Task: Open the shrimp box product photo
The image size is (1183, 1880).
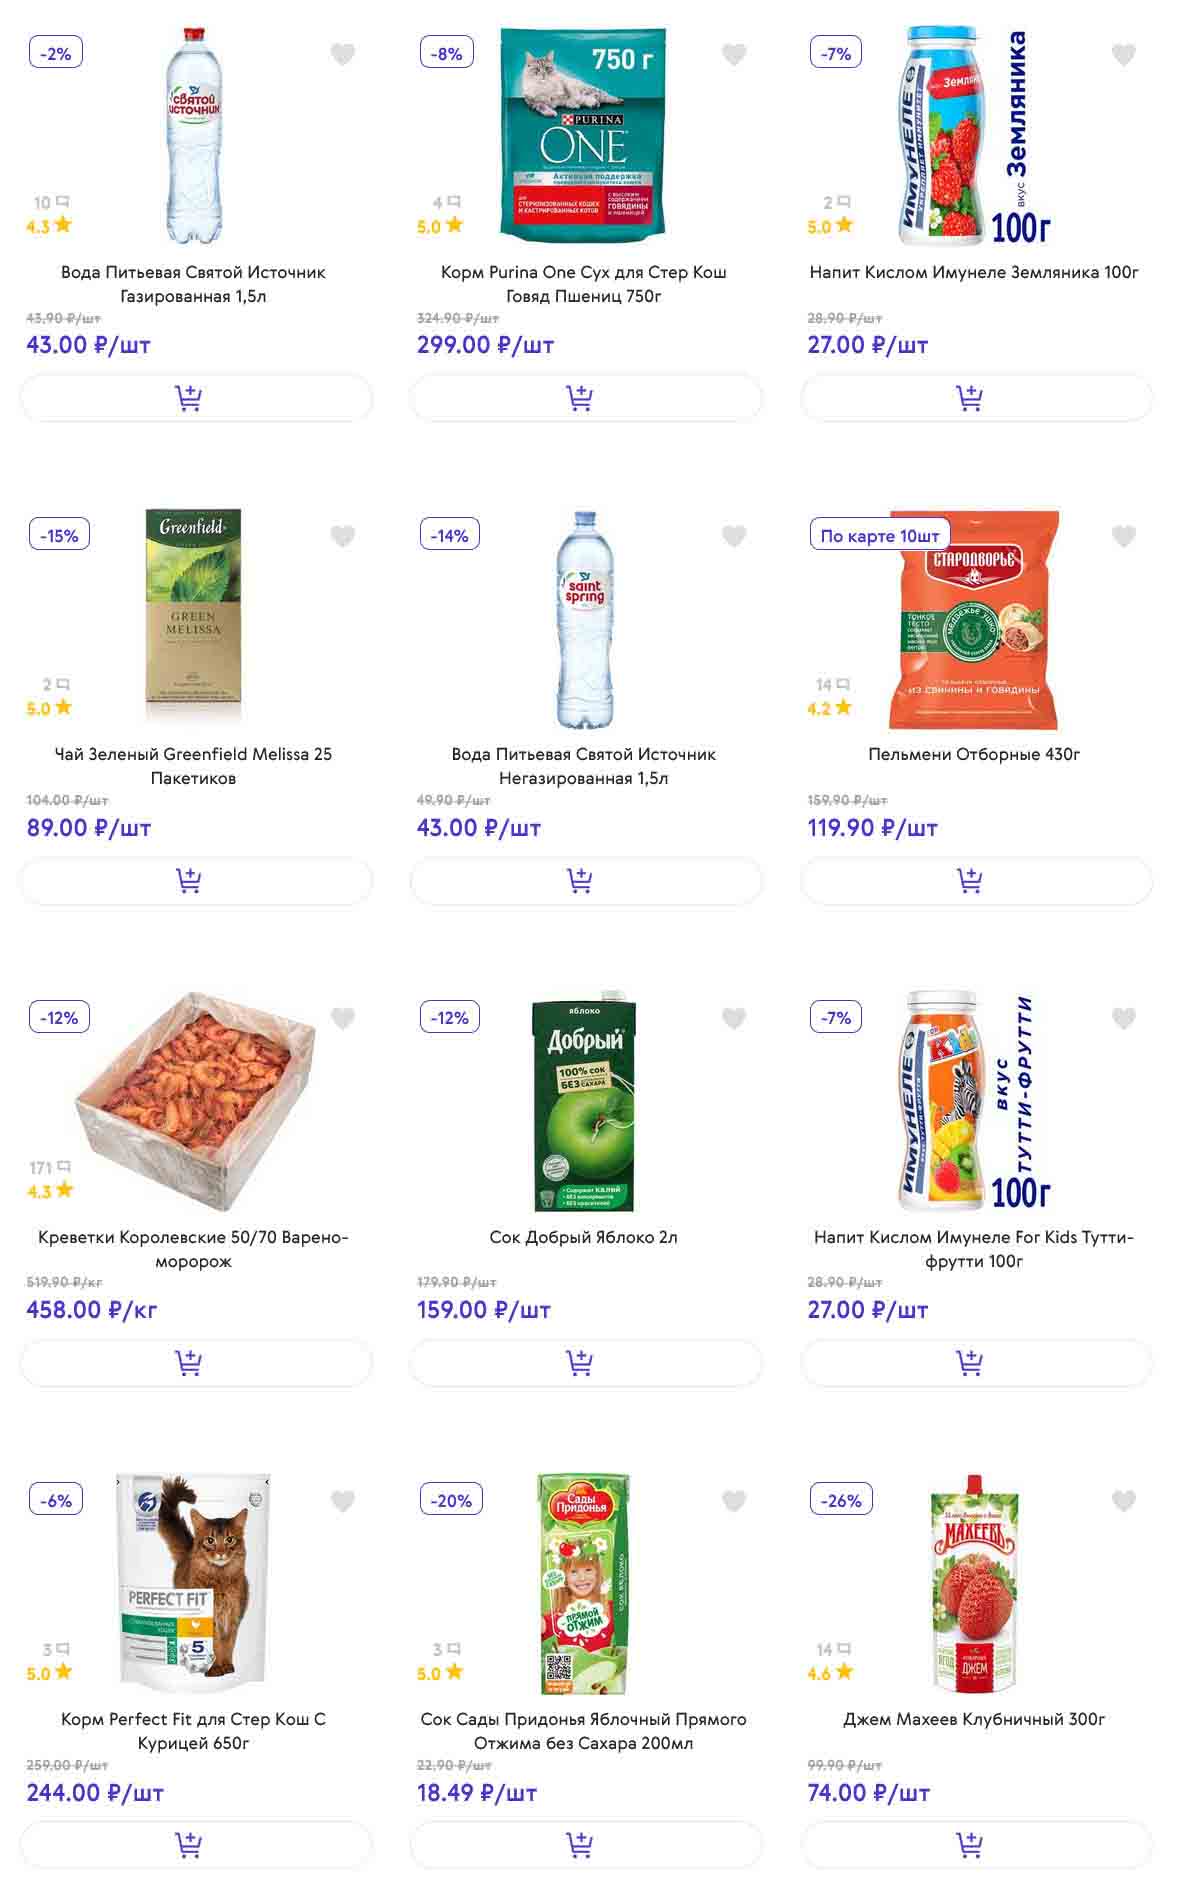Action: click(196, 1098)
